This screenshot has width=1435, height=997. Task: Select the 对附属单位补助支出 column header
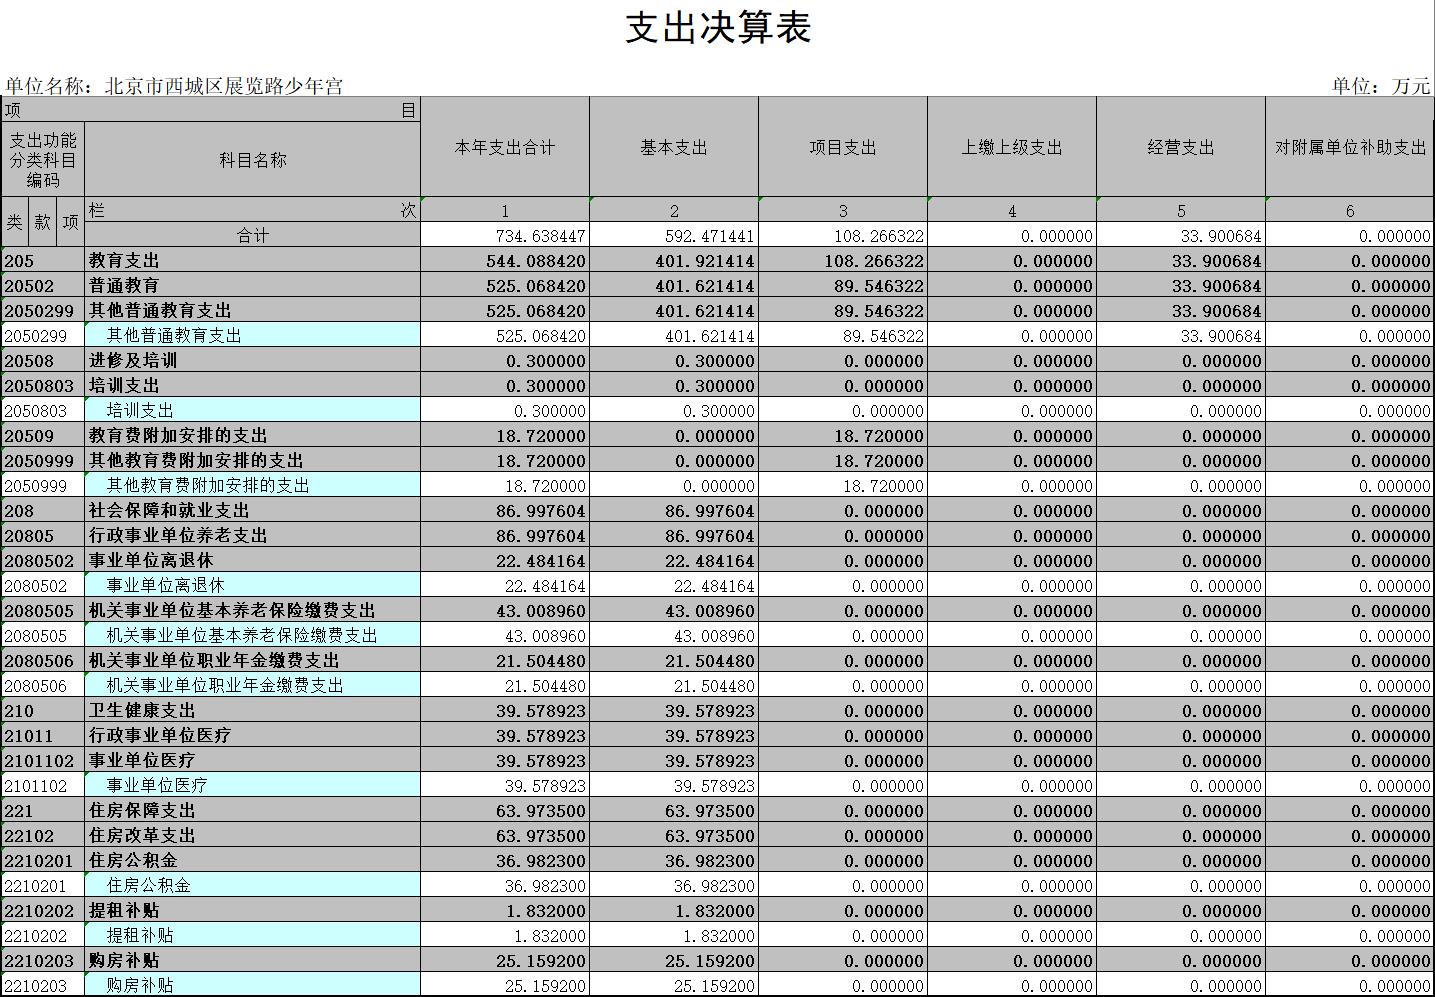(1350, 147)
